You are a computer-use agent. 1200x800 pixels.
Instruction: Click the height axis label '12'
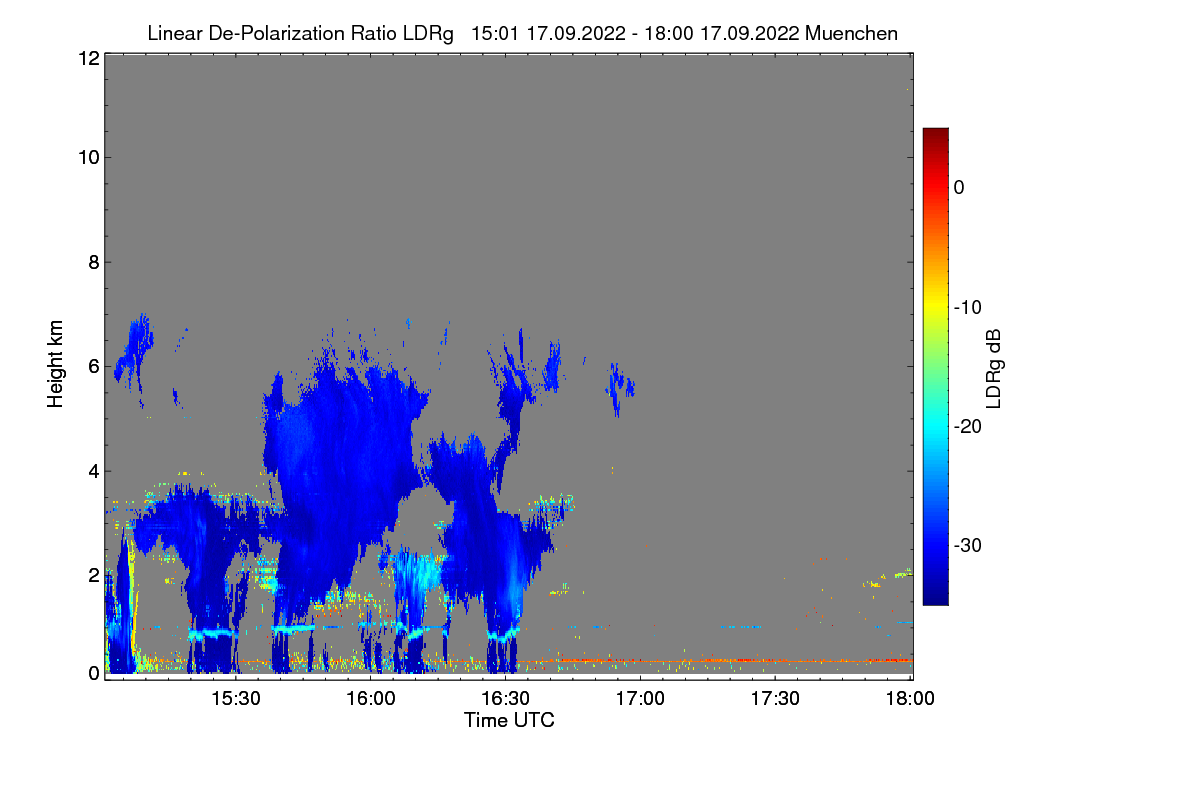pyautogui.click(x=87, y=58)
